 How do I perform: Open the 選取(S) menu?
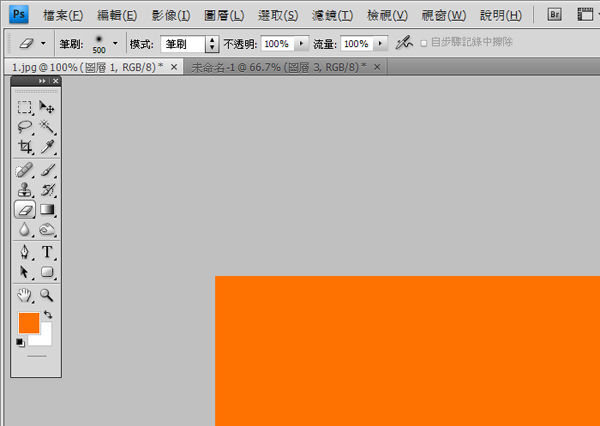click(x=278, y=16)
